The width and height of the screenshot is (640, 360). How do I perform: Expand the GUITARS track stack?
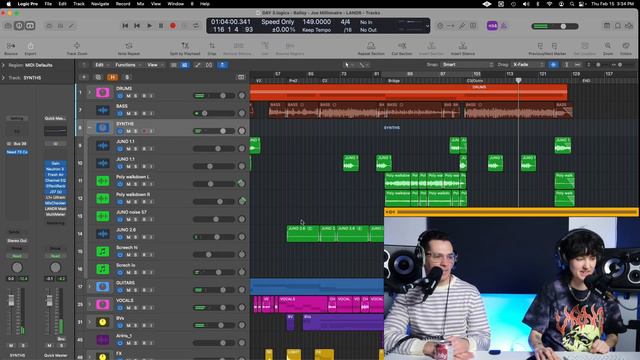(x=89, y=287)
